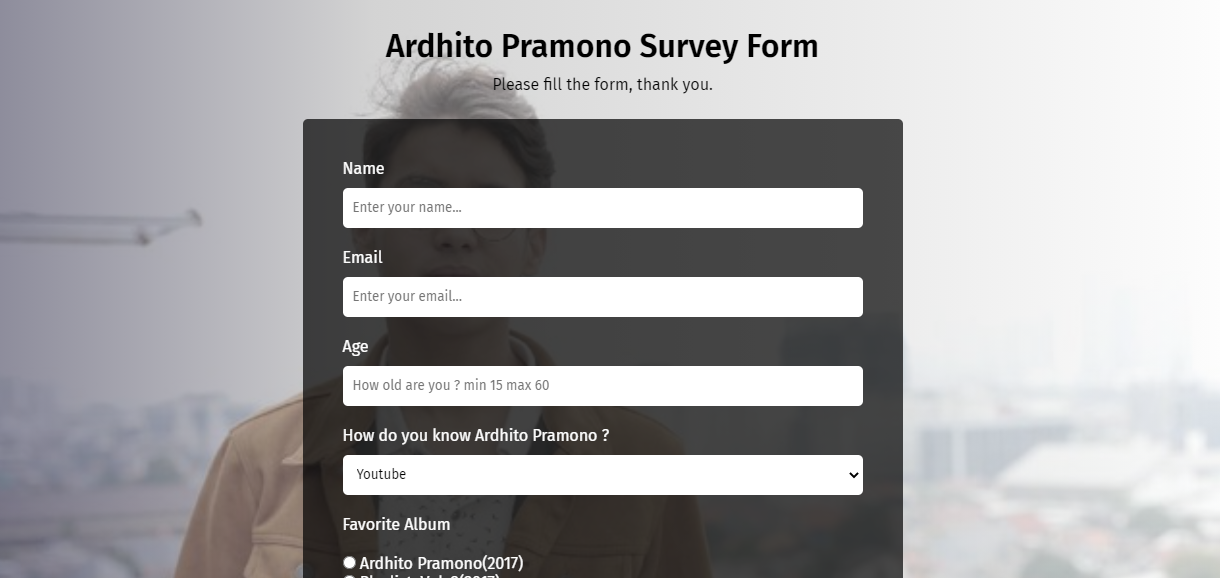Click the 'Email' field label
1220x578 pixels.
click(362, 258)
